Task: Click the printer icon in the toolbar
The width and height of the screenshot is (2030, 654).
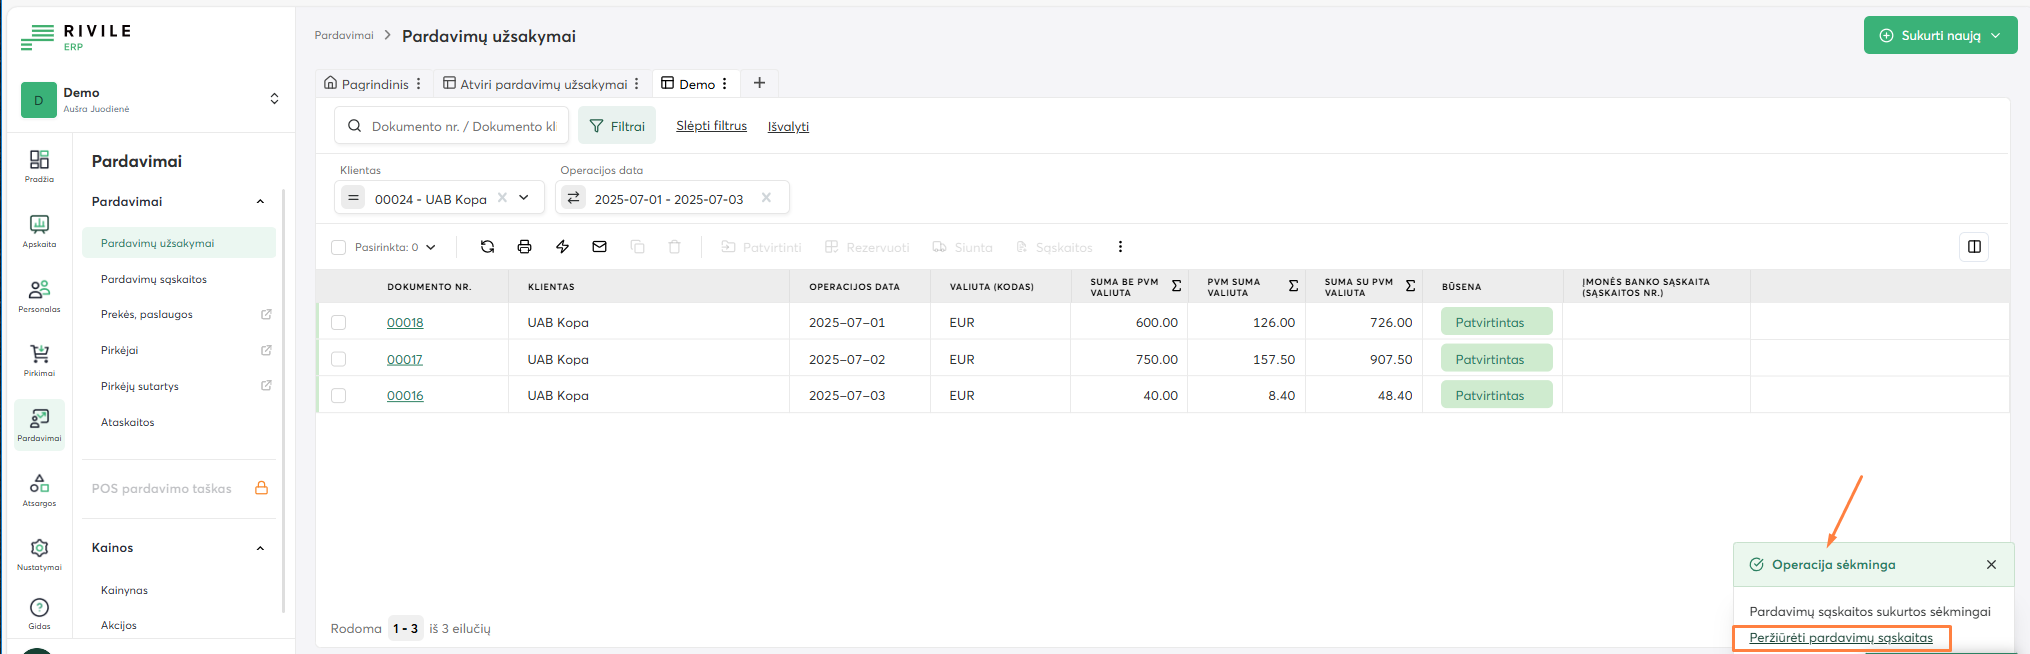Action: tap(524, 247)
